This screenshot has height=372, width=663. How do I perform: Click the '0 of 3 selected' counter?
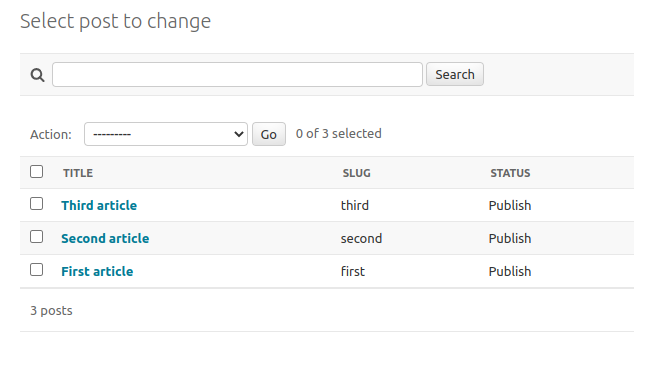pos(338,134)
